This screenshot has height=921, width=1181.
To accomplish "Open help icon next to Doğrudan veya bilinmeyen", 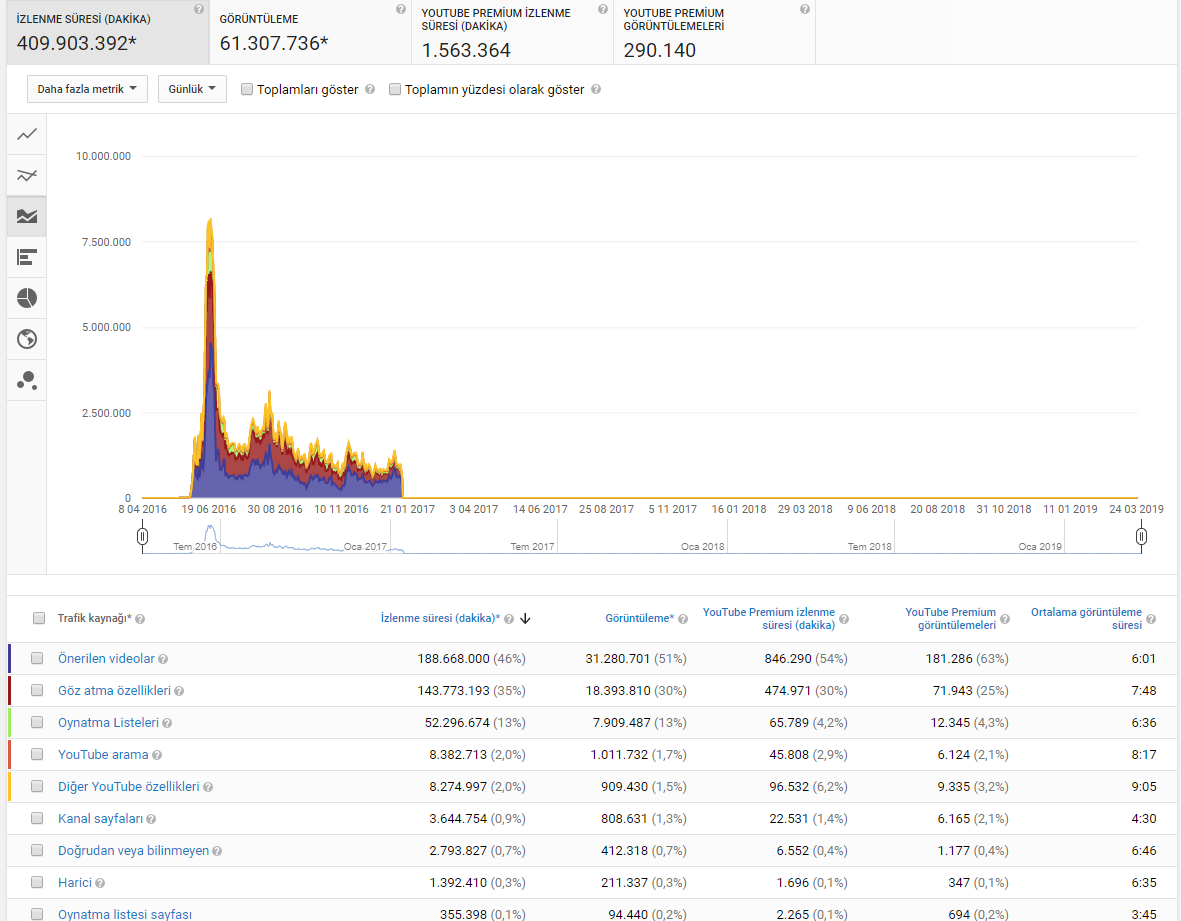I will pyautogui.click(x=217, y=851).
